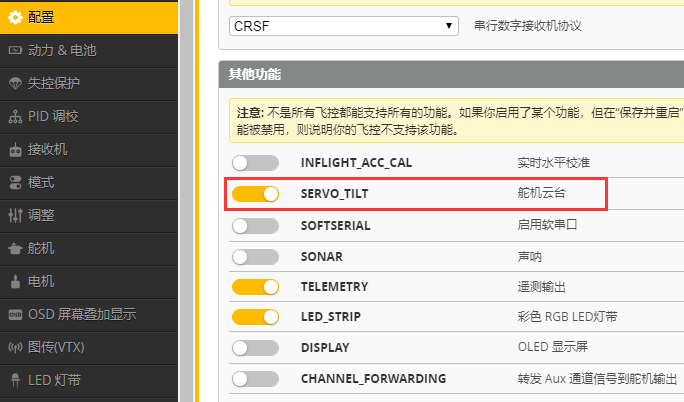The width and height of the screenshot is (684, 402).
Task: Turn off the LED_STRIP toggle
Action: [255, 317]
